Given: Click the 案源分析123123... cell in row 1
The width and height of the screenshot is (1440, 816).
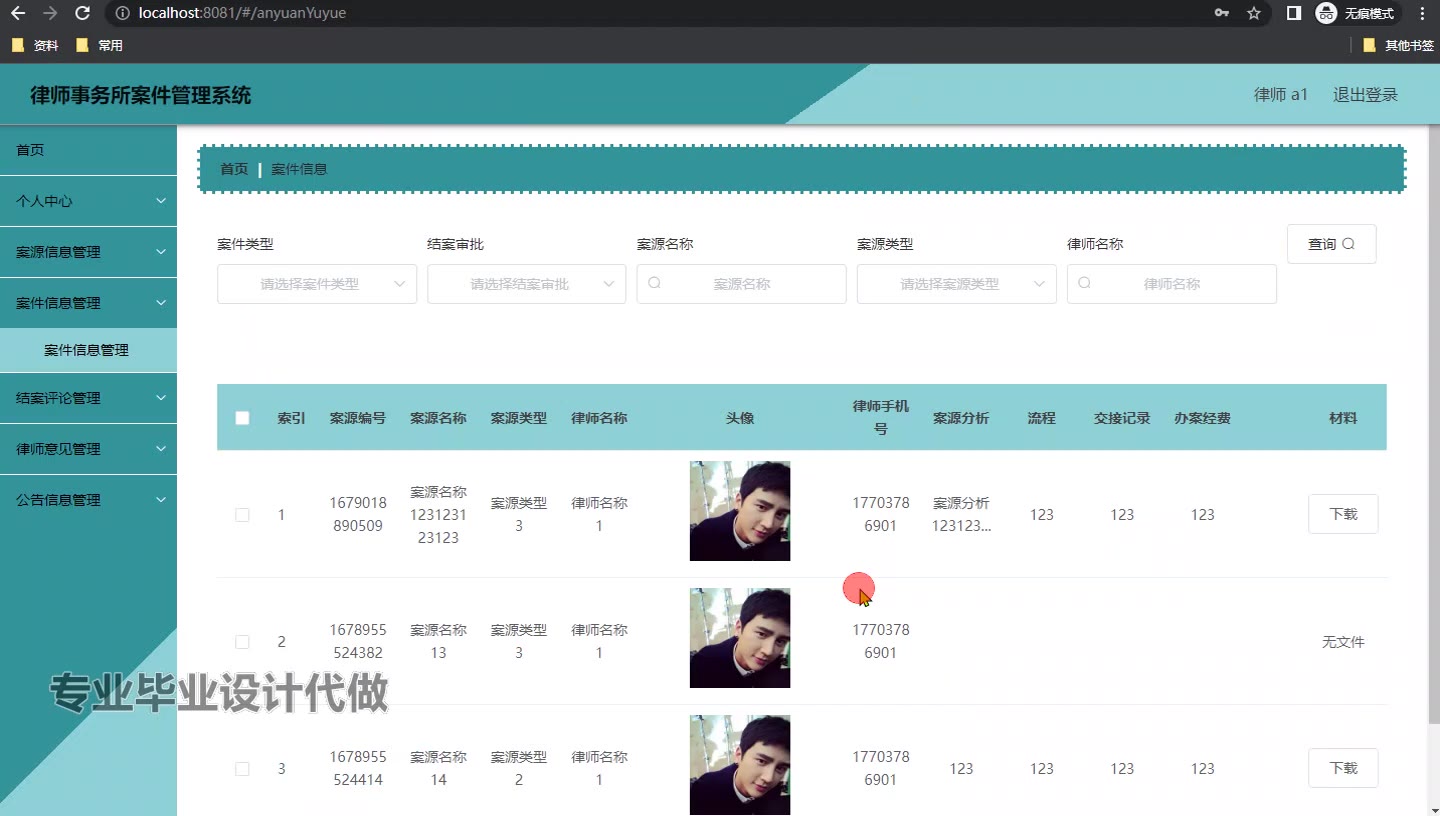Looking at the screenshot, I should (x=961, y=514).
